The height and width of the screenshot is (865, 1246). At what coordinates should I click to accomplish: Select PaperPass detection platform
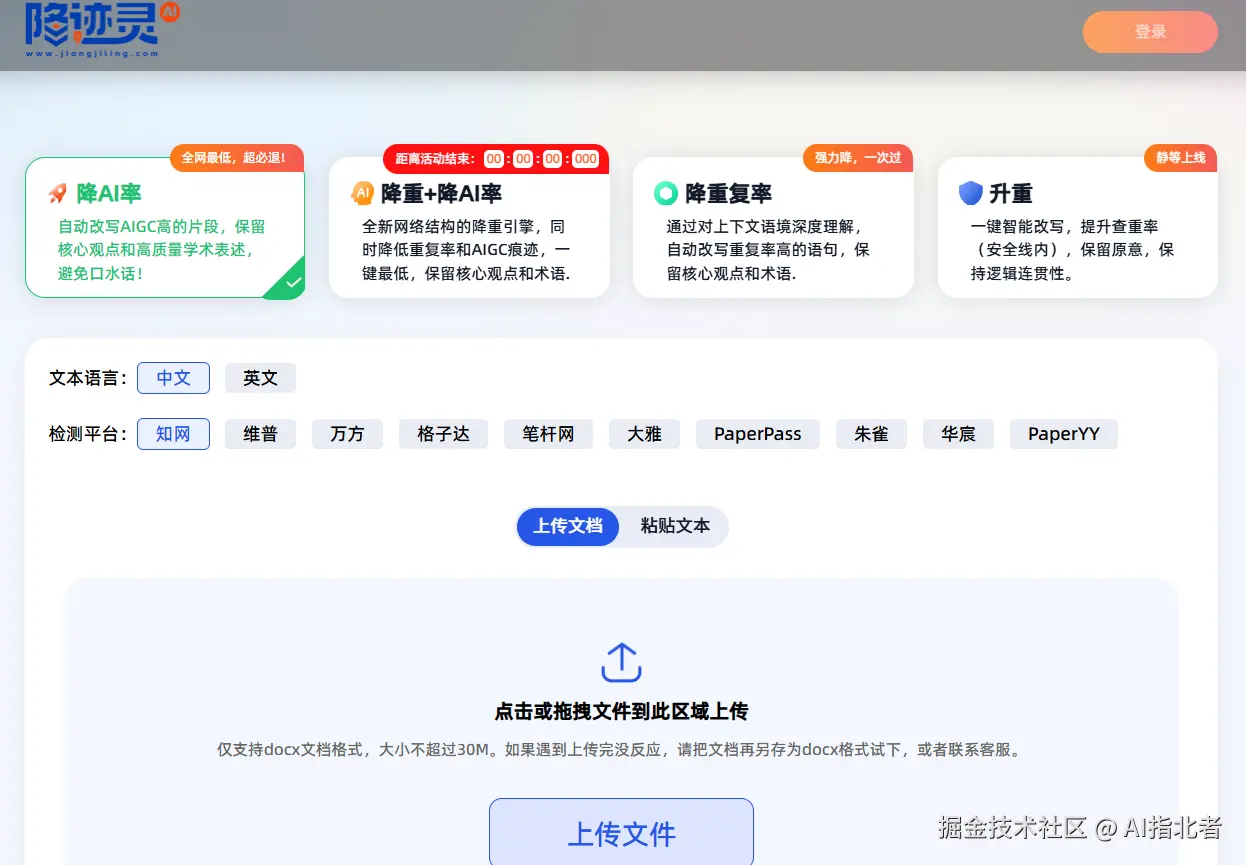[758, 434]
